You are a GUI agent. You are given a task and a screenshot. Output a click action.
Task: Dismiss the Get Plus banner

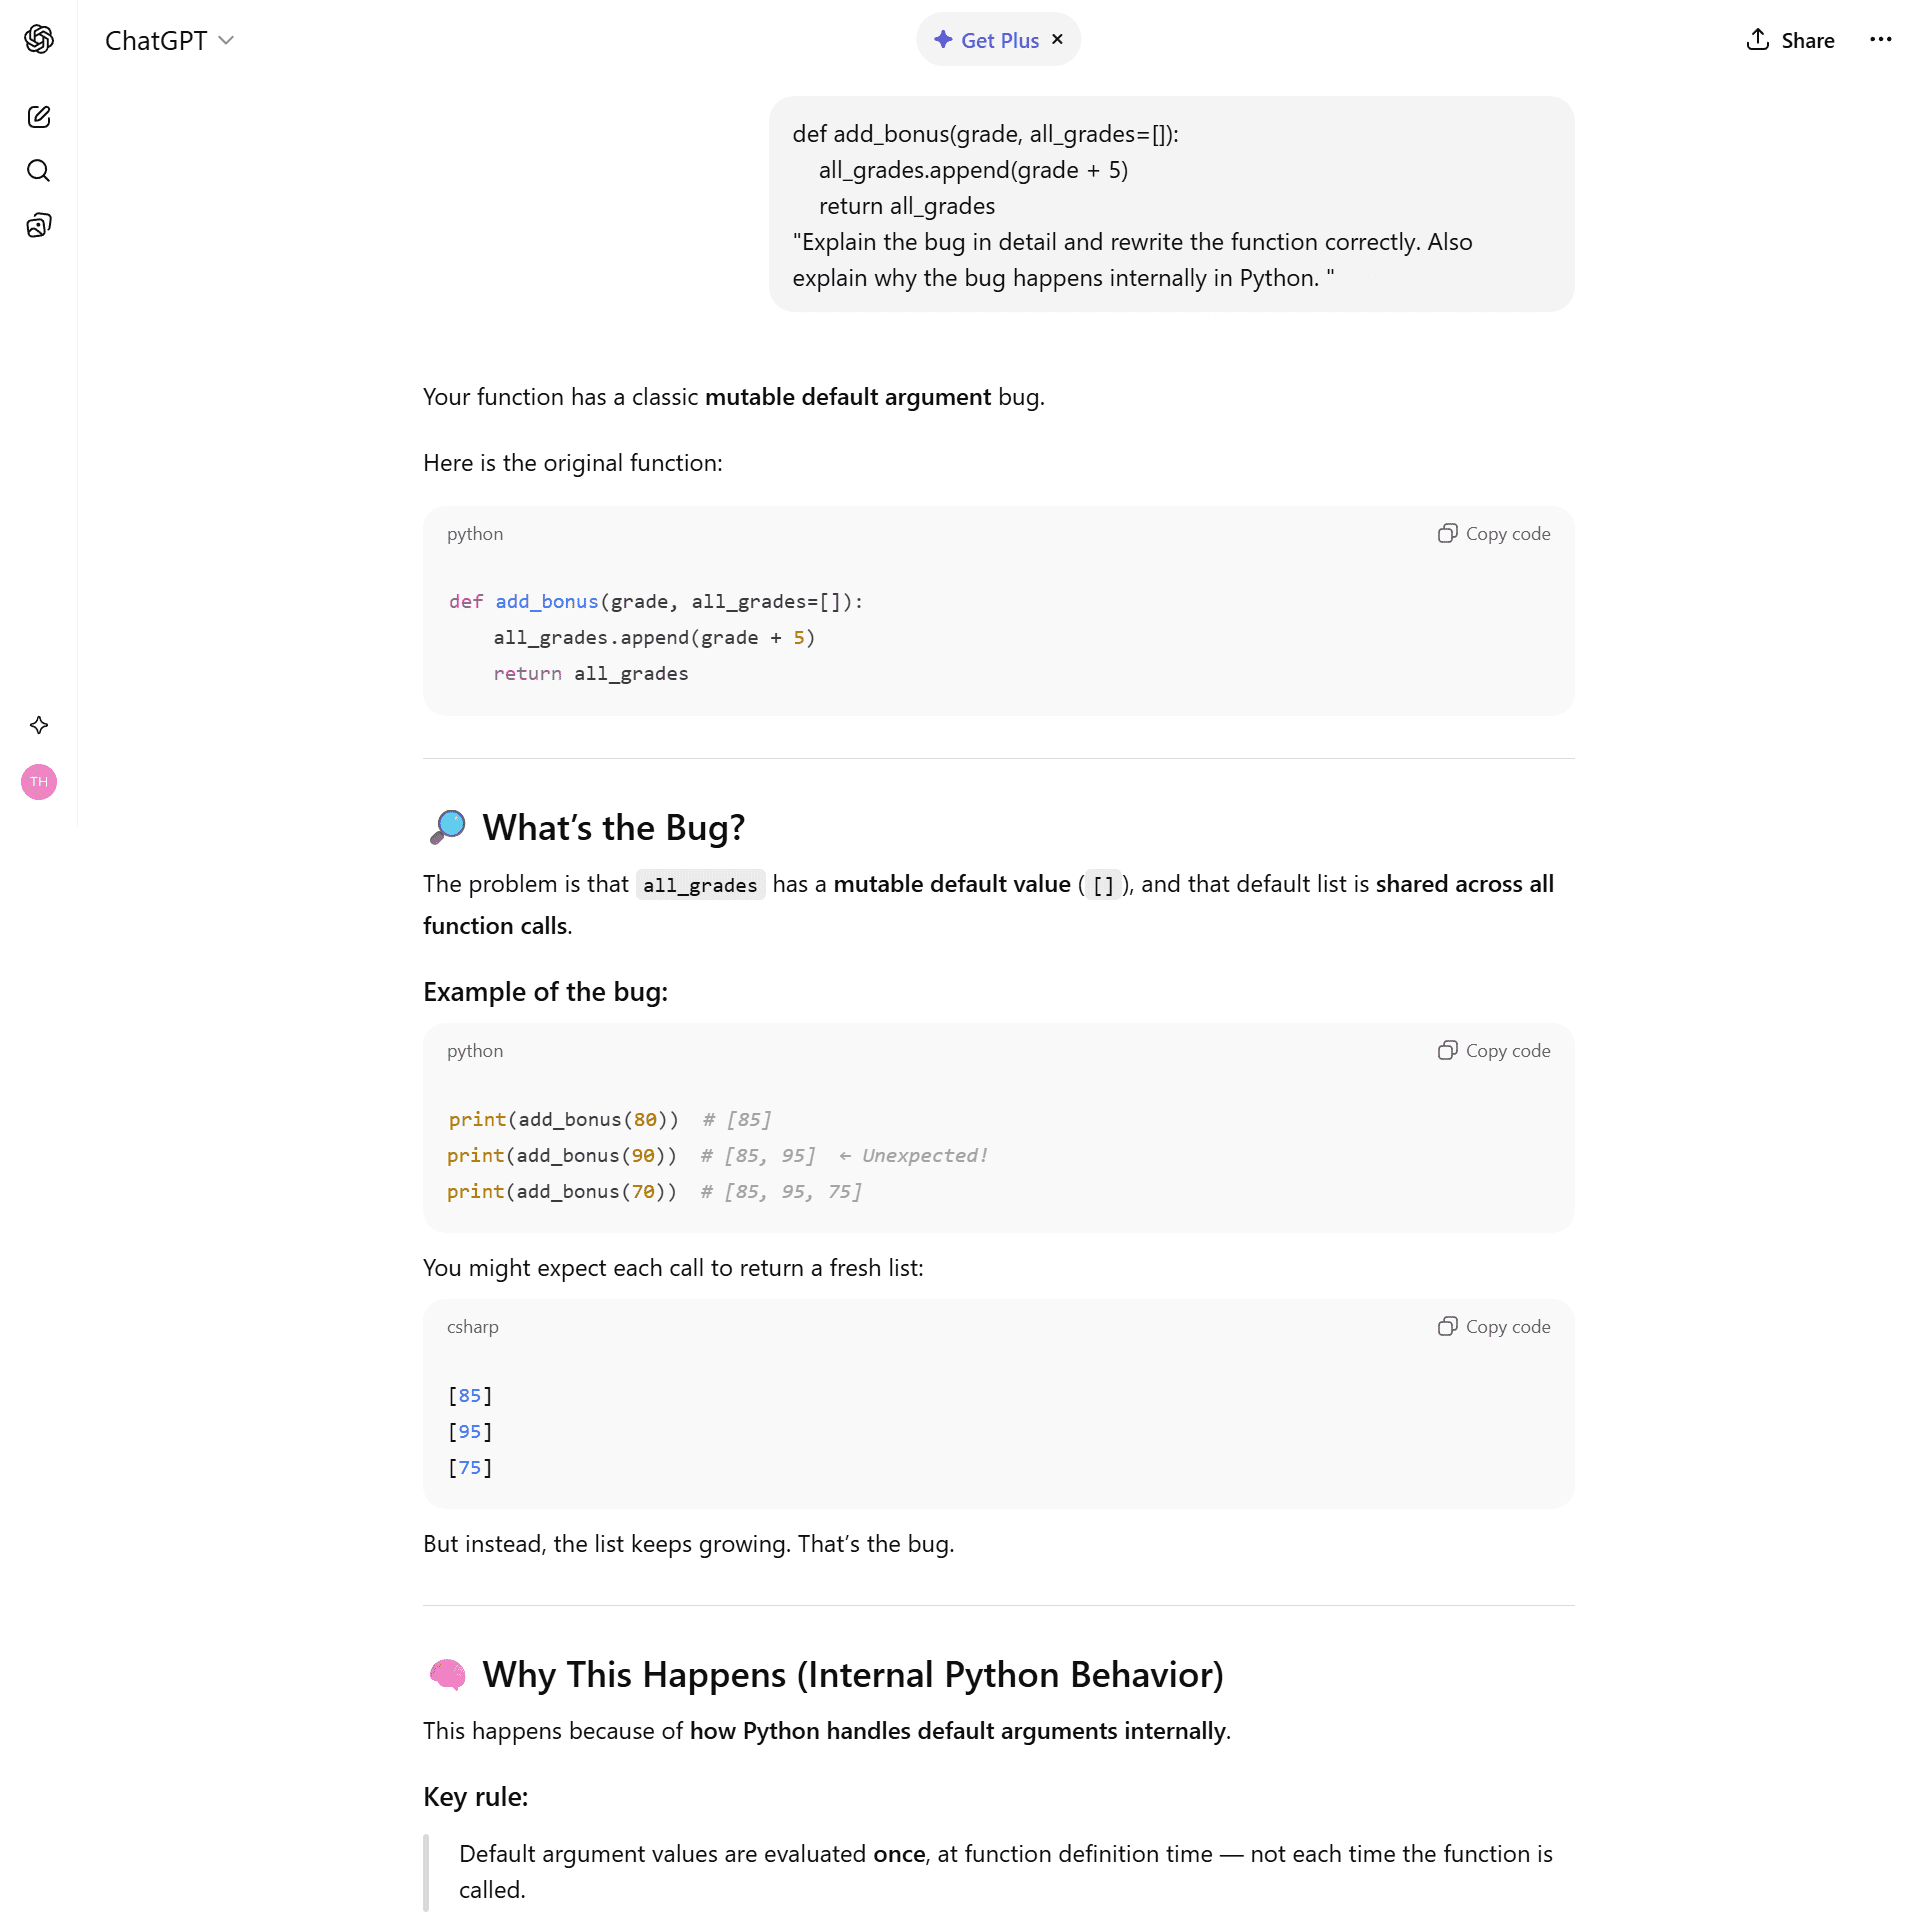tap(1057, 40)
